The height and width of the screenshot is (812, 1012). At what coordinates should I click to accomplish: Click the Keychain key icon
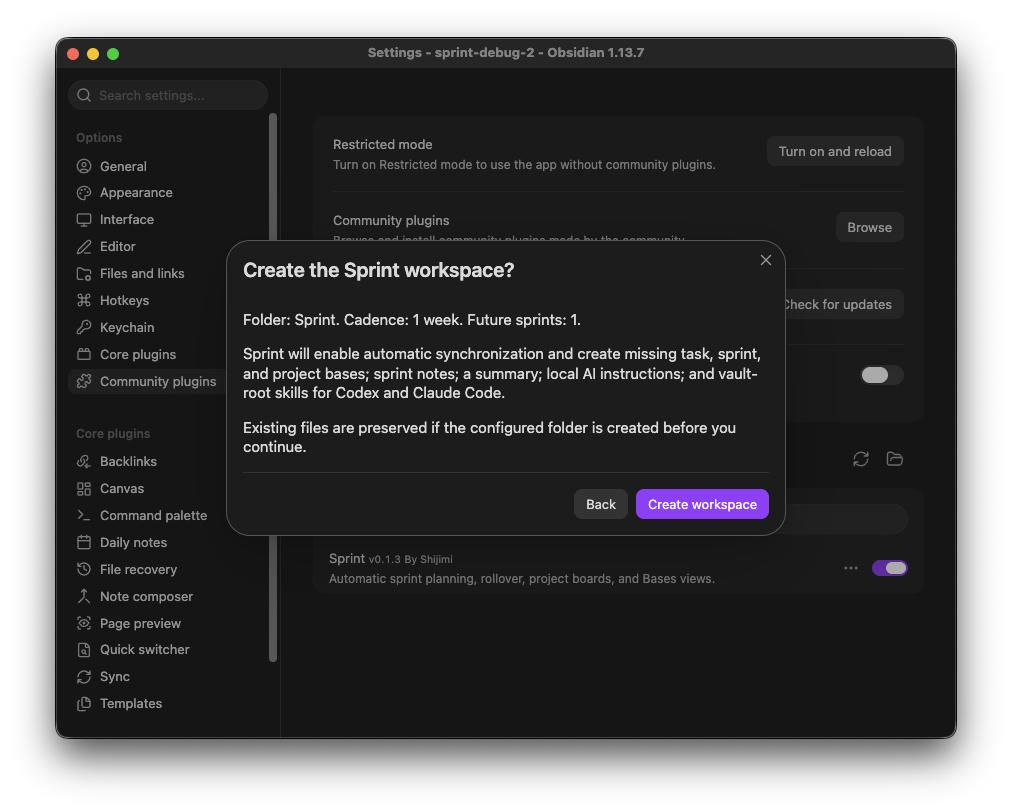84,328
